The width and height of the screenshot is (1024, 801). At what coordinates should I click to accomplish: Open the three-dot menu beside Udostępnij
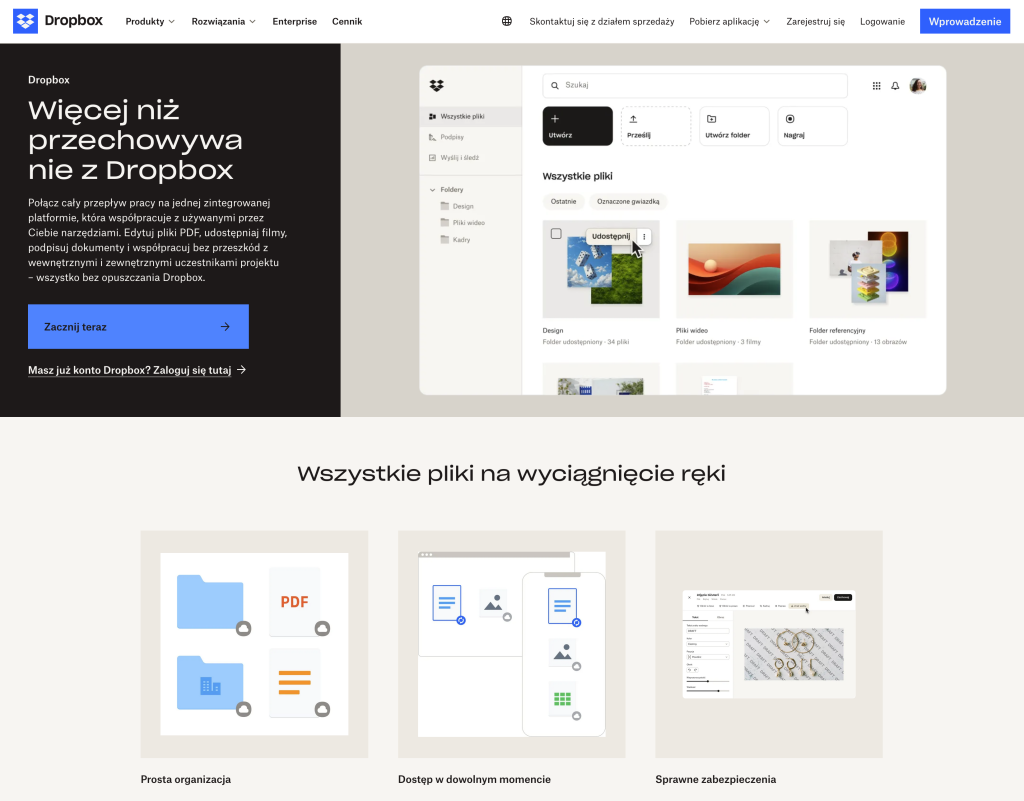(x=644, y=236)
